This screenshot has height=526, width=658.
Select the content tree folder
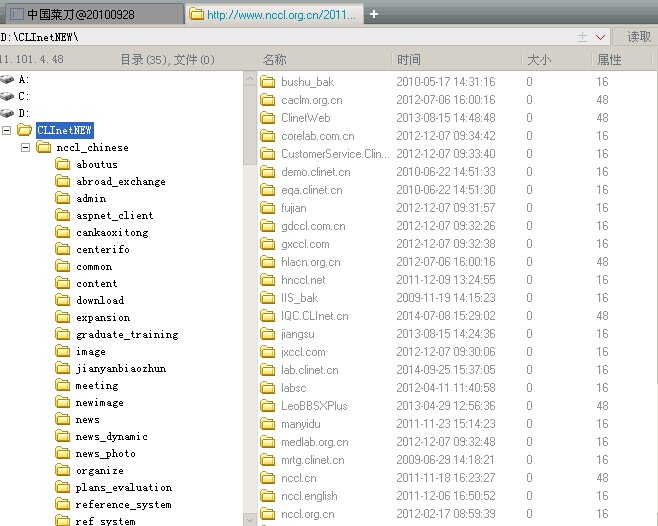point(97,283)
